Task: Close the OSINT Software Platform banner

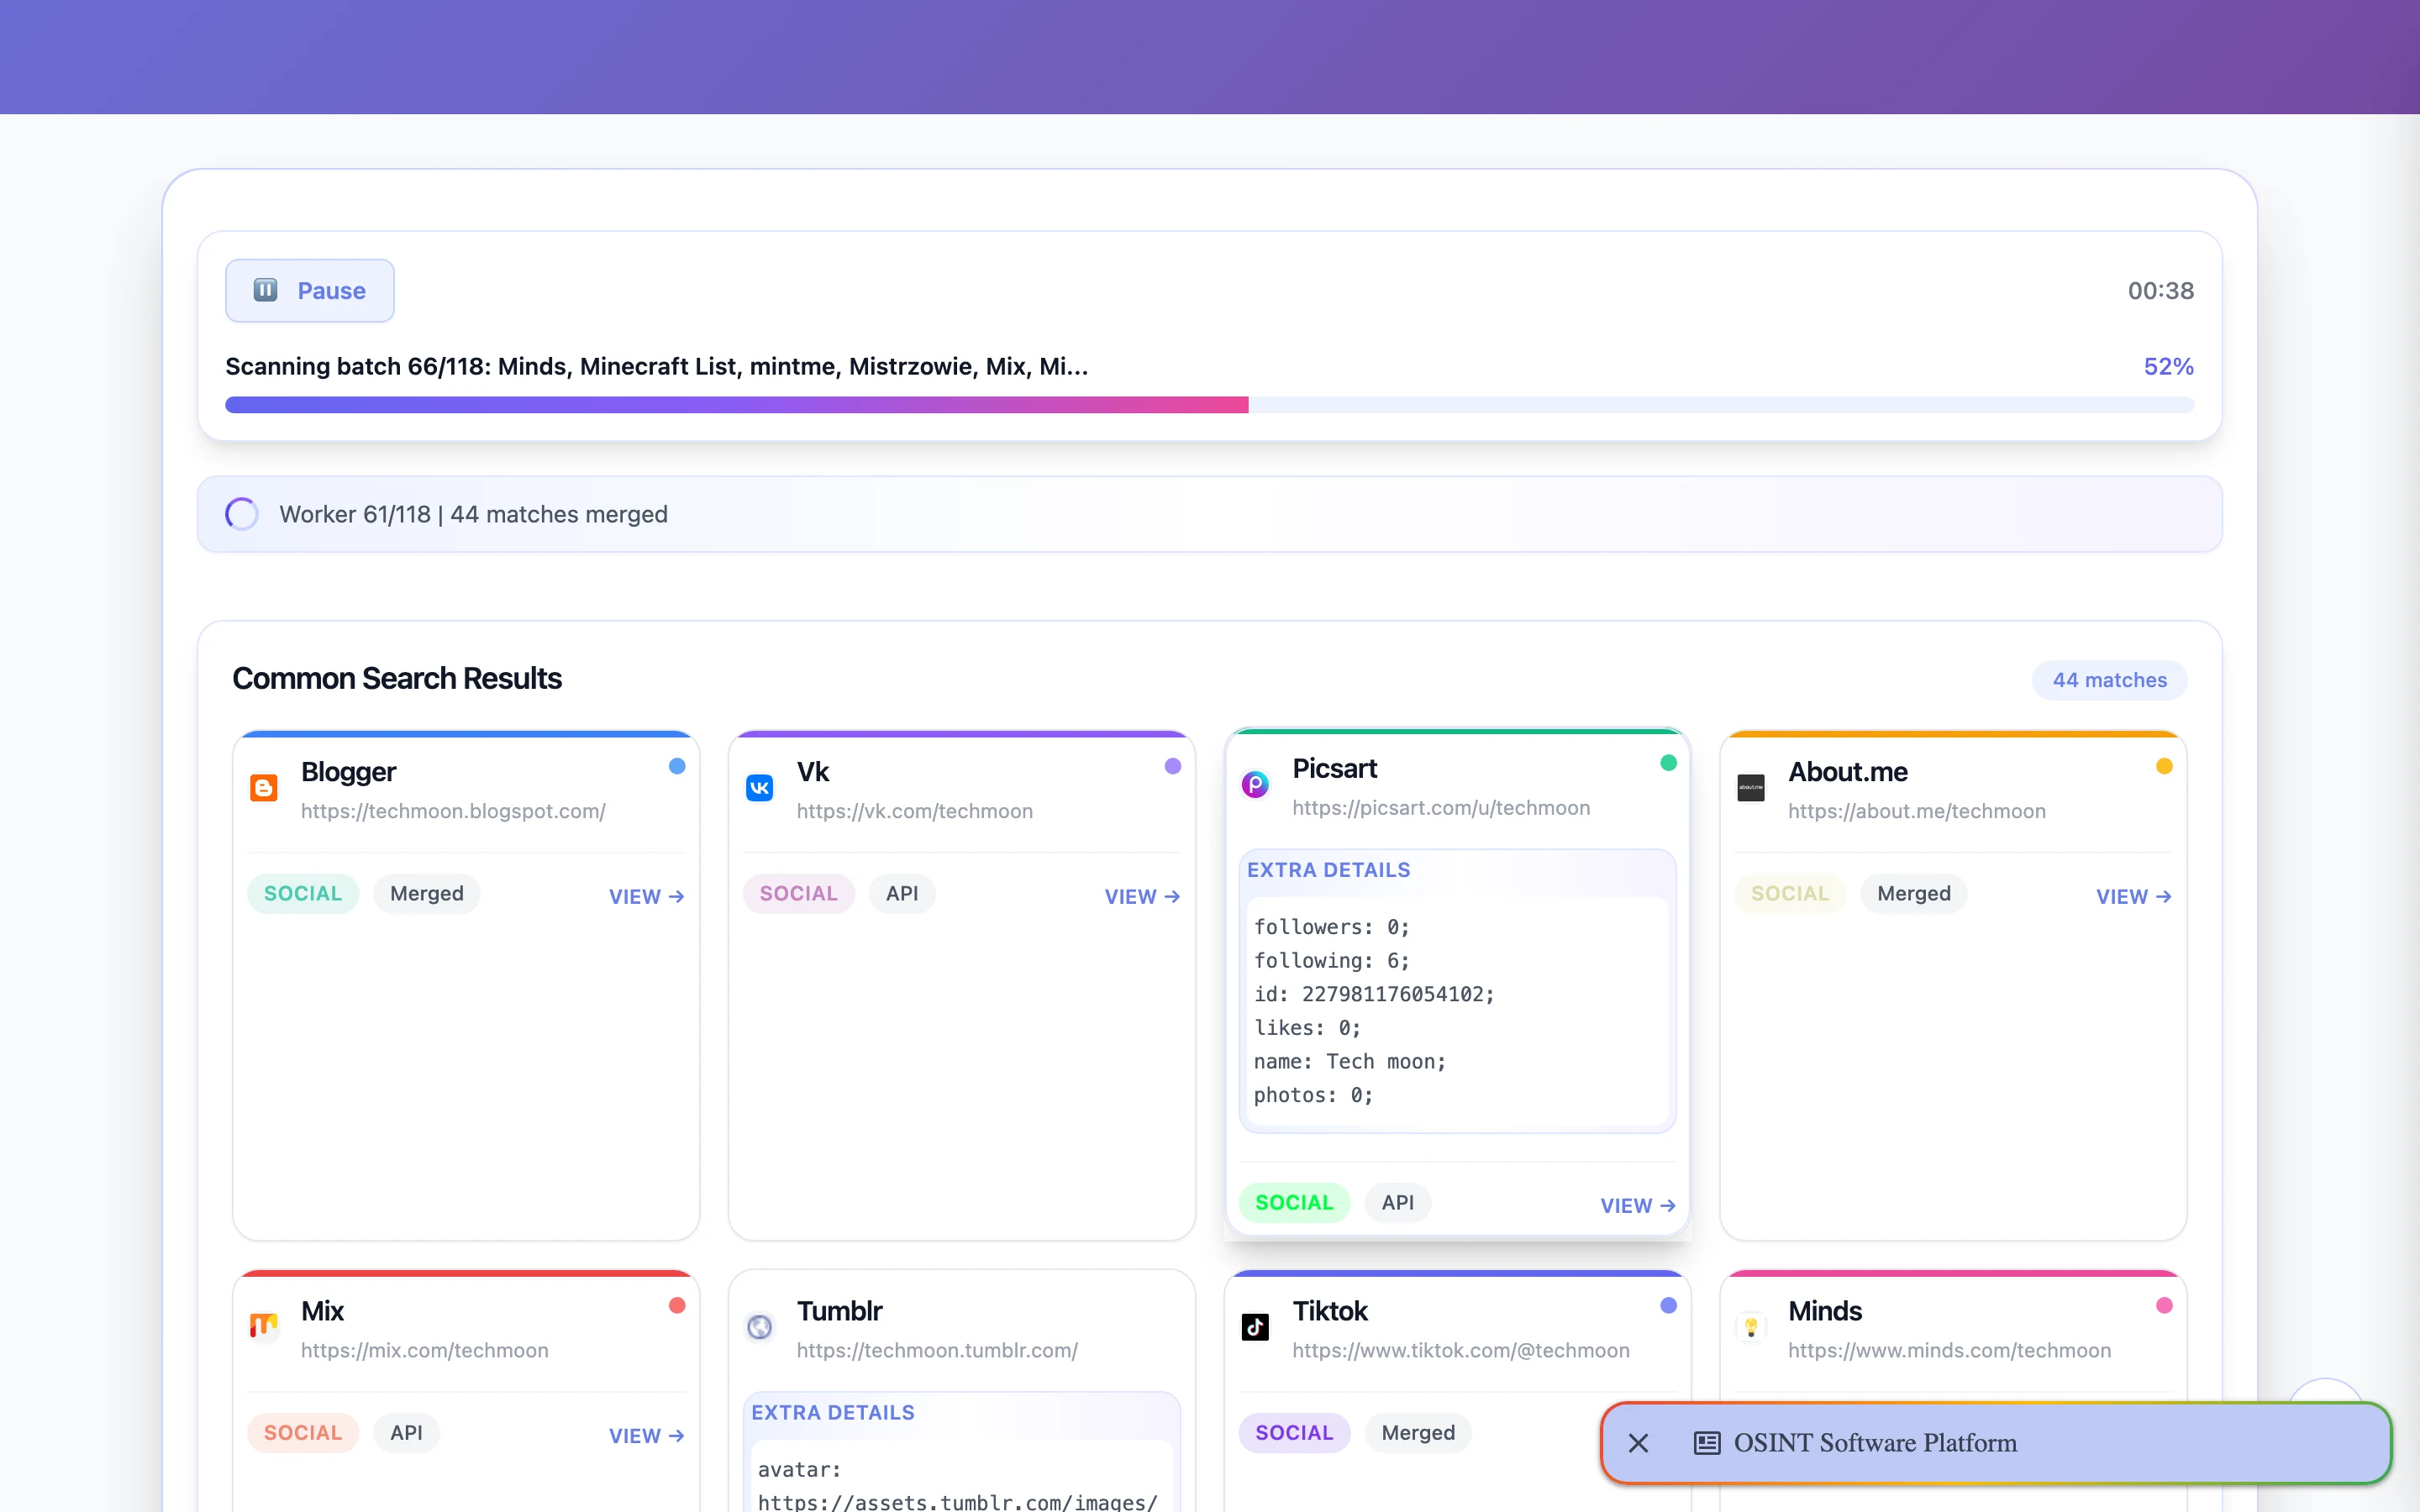Action: (x=1638, y=1443)
